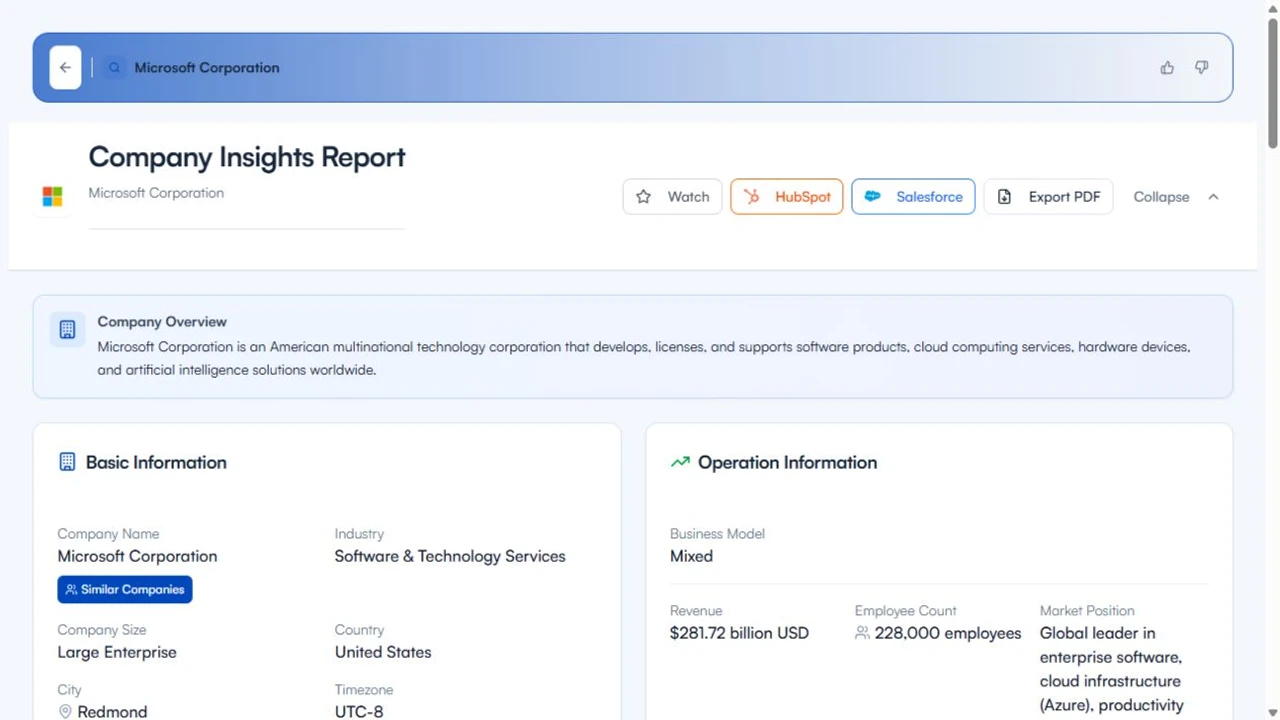Click the Market Position description text

tap(1111, 669)
